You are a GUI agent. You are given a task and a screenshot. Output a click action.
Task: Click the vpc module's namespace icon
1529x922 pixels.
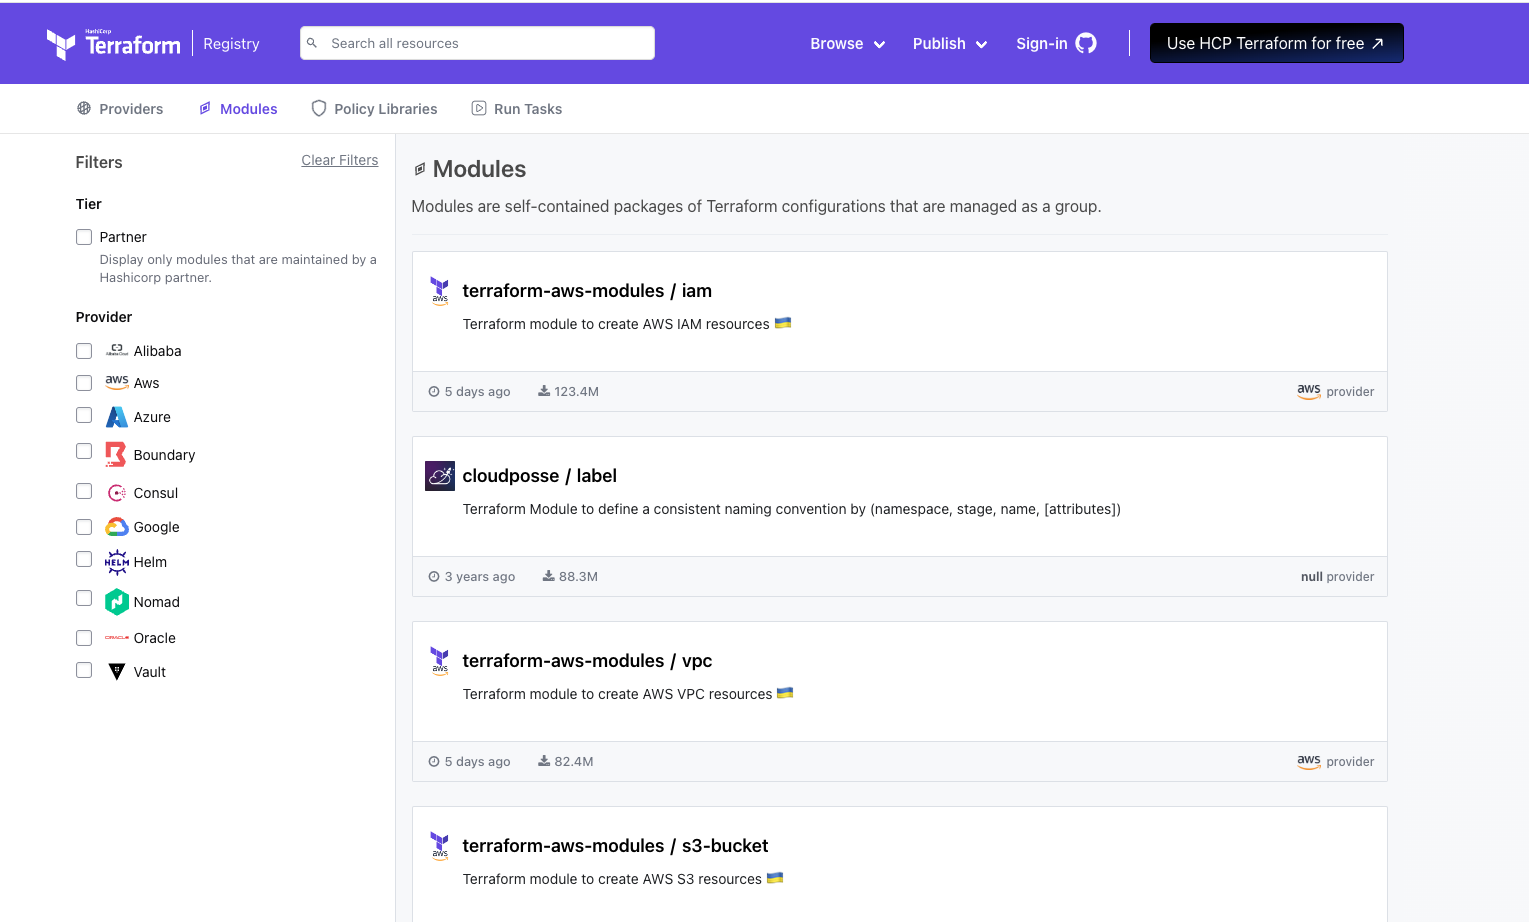tap(440, 660)
